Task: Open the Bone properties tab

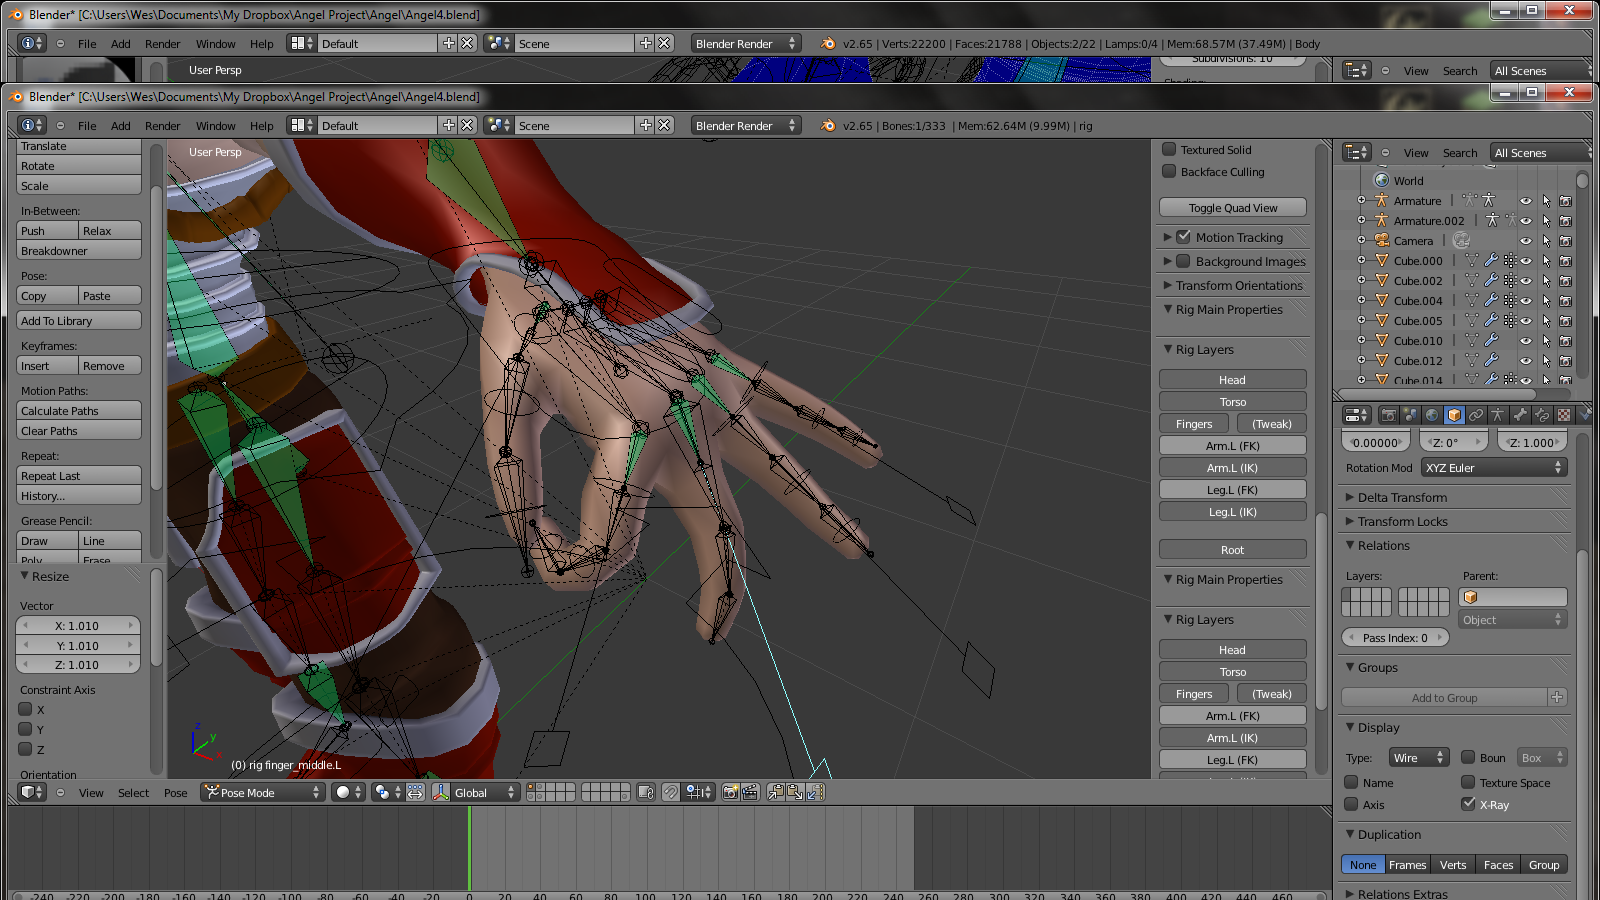Action: click(1520, 415)
